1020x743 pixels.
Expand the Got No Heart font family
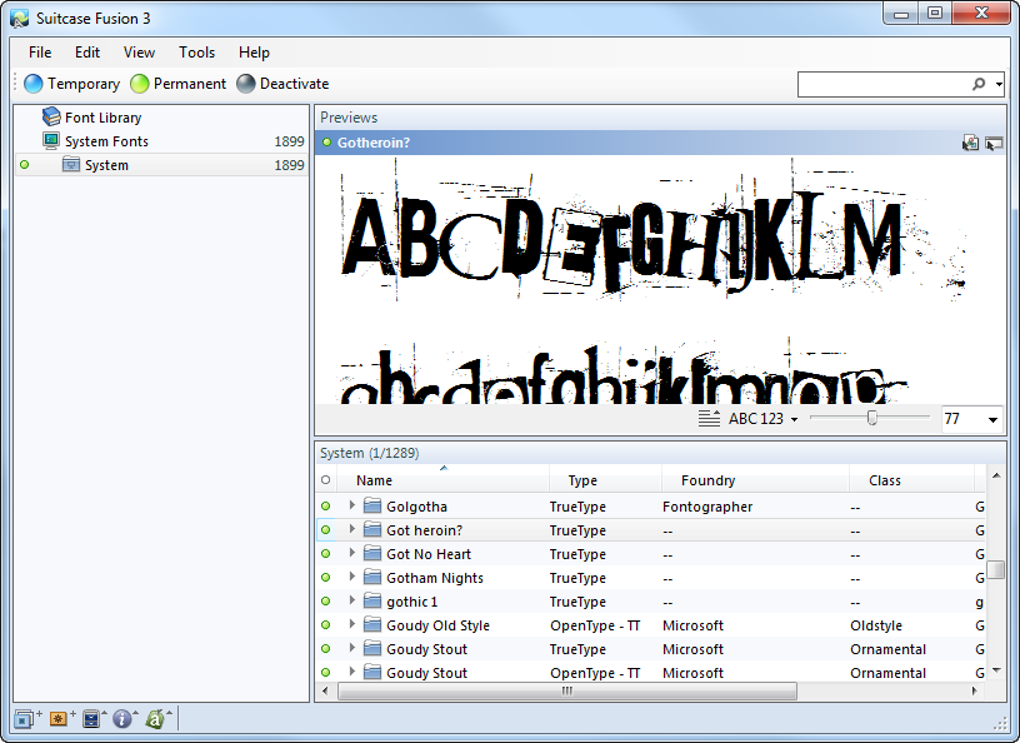coord(352,553)
